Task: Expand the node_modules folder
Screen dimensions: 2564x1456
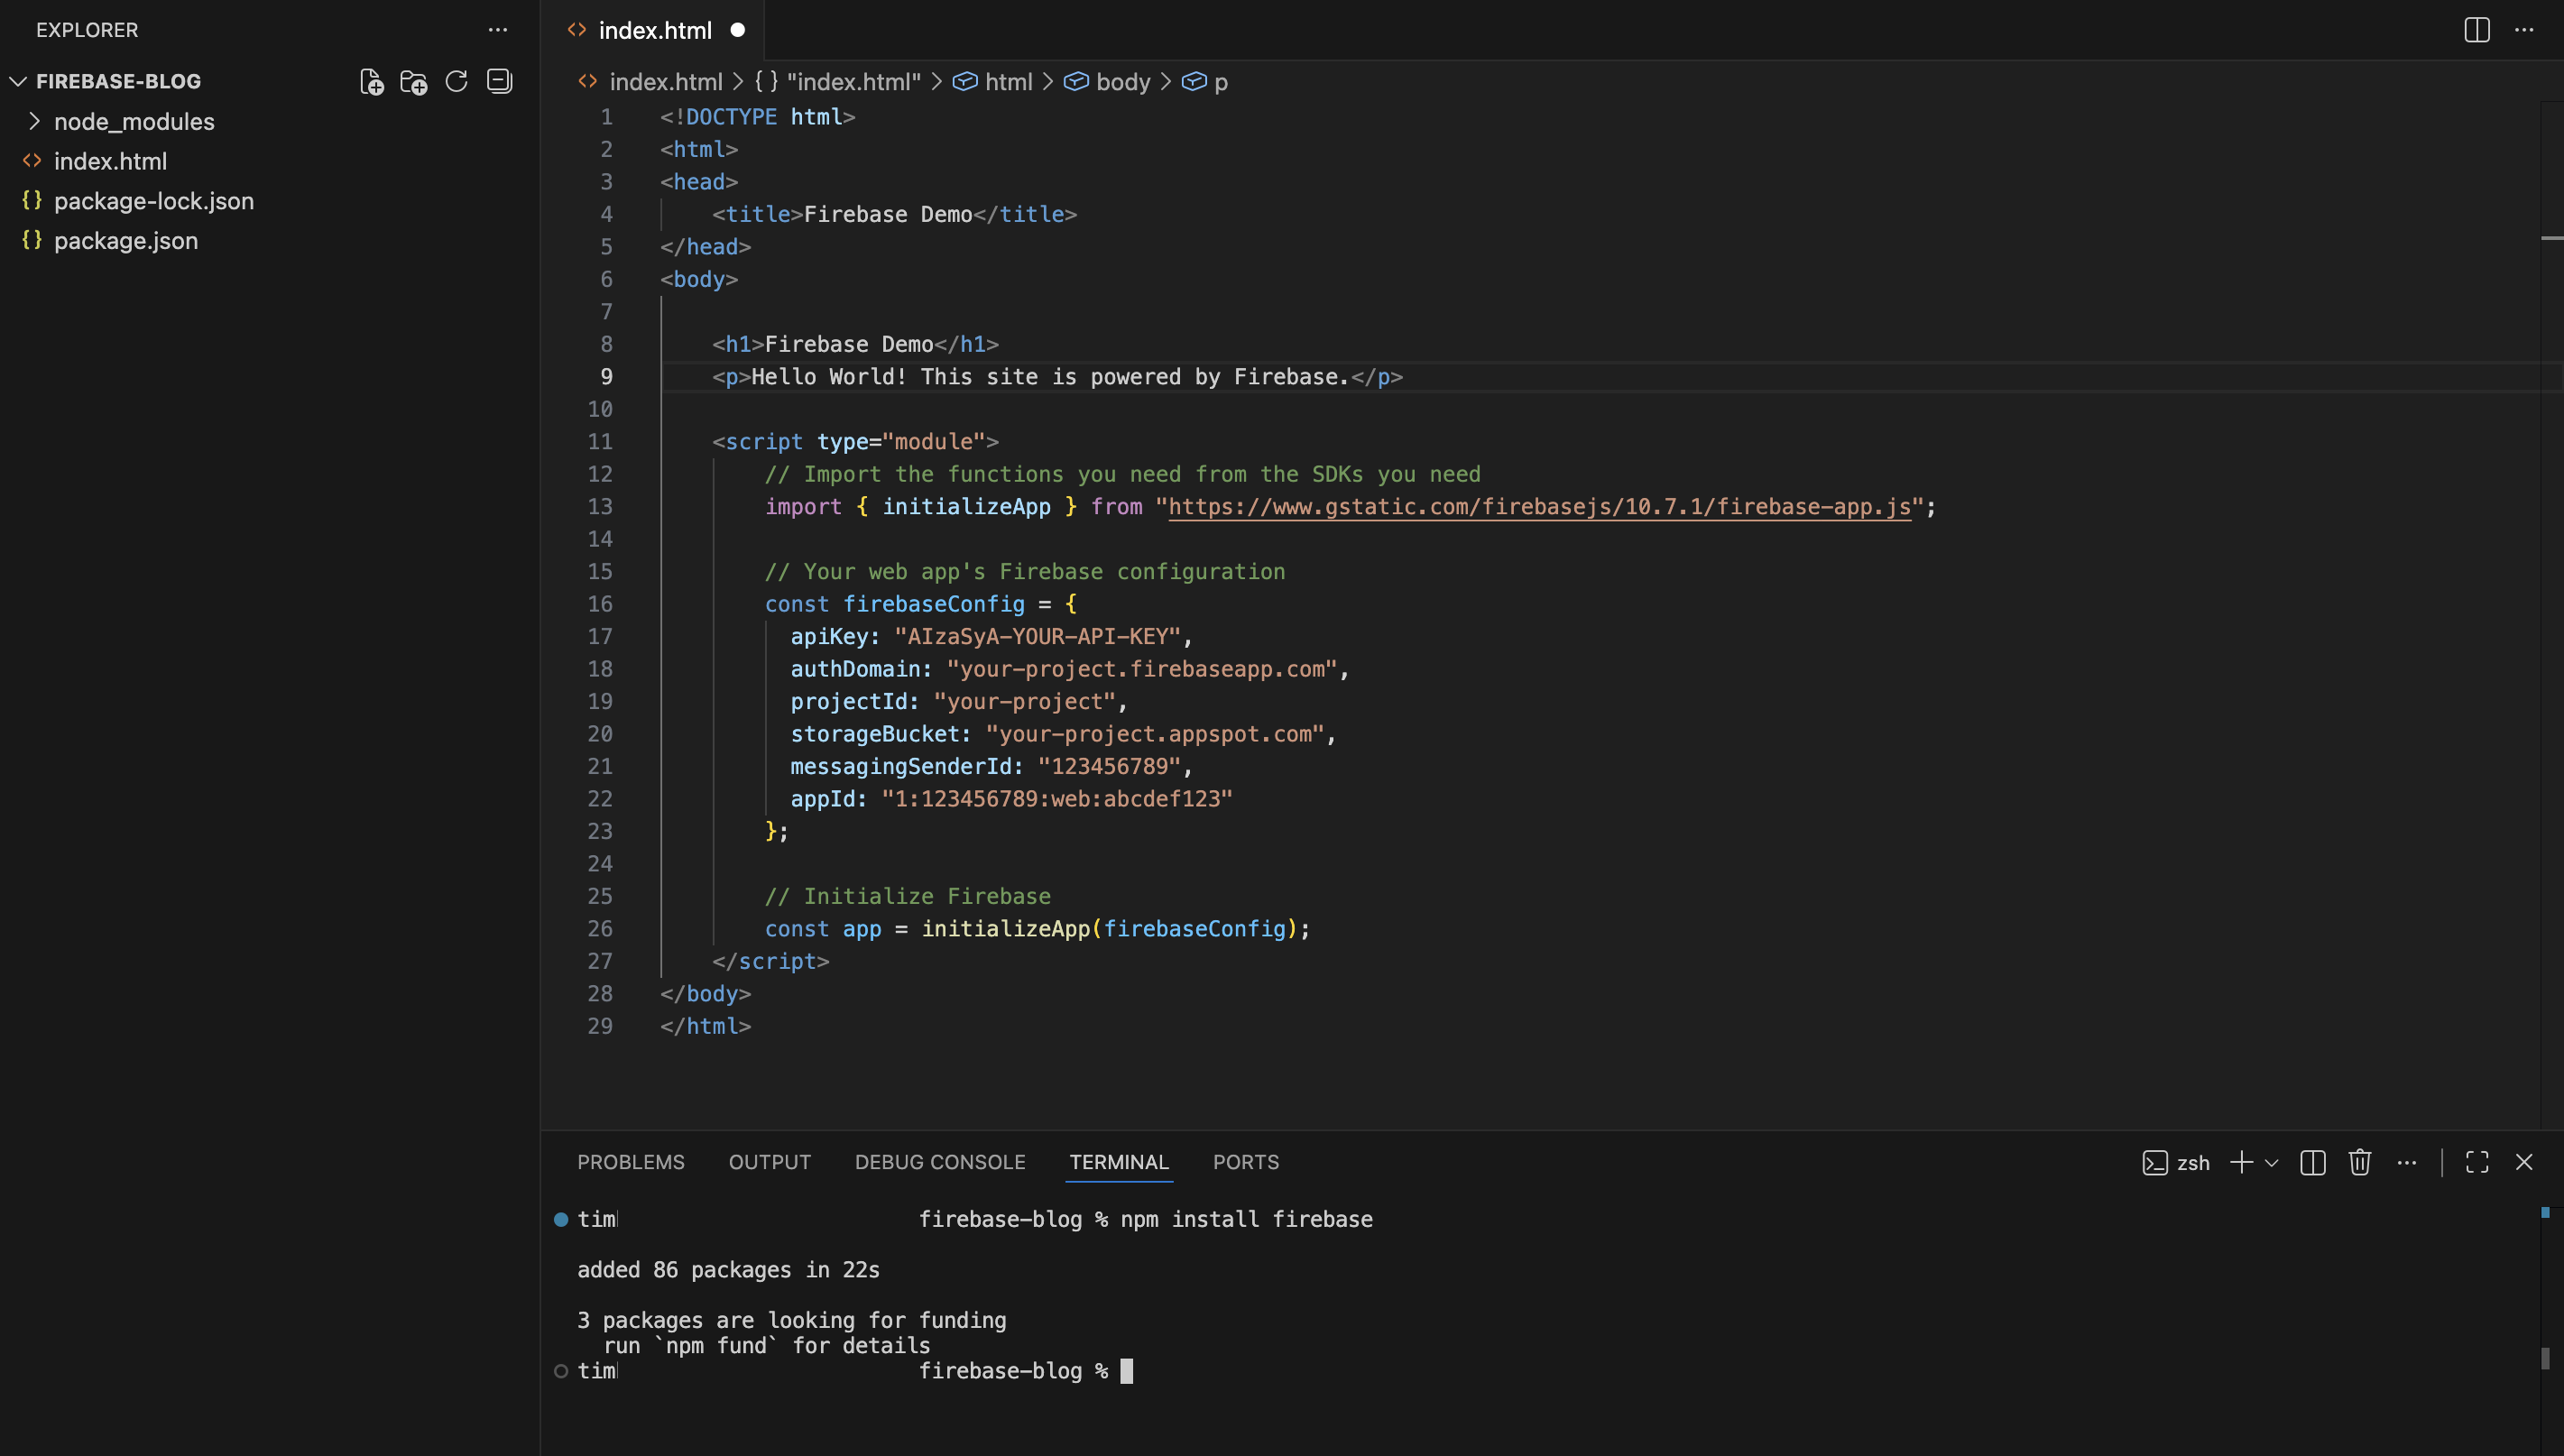Action: [x=34, y=121]
